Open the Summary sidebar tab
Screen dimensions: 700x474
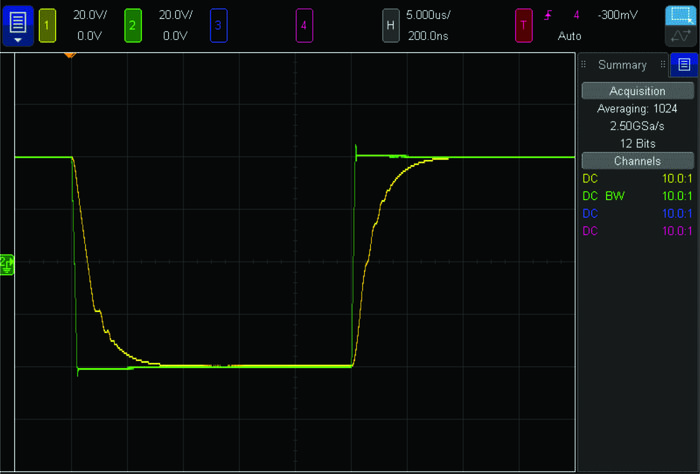coord(622,65)
